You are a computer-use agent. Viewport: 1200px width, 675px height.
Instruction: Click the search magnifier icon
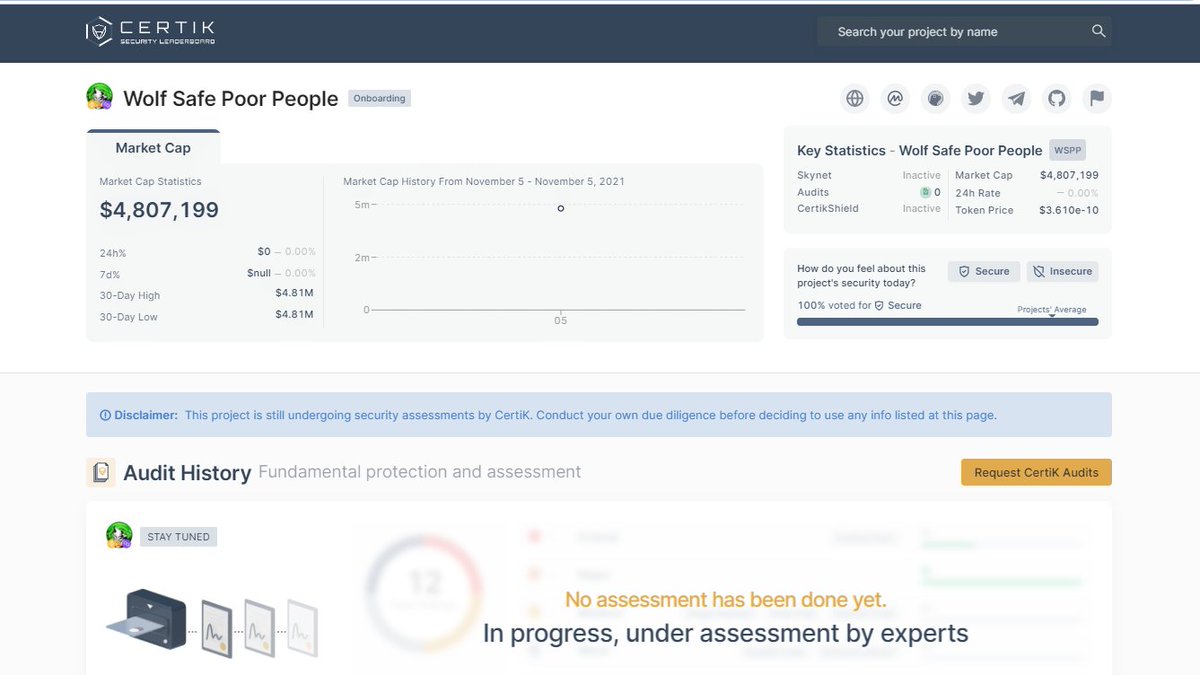click(1098, 31)
